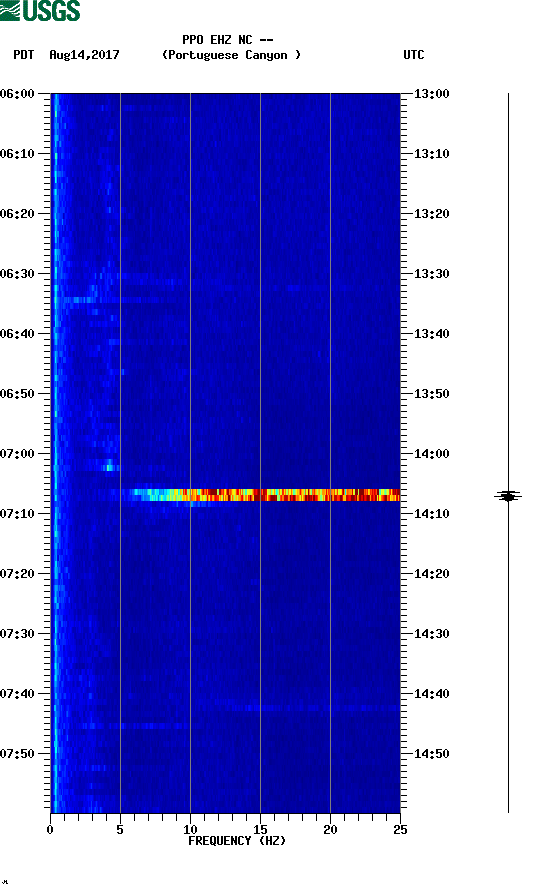The width and height of the screenshot is (552, 893).
Task: Click the '14:50' UTC time label
Action: pyautogui.click(x=432, y=753)
